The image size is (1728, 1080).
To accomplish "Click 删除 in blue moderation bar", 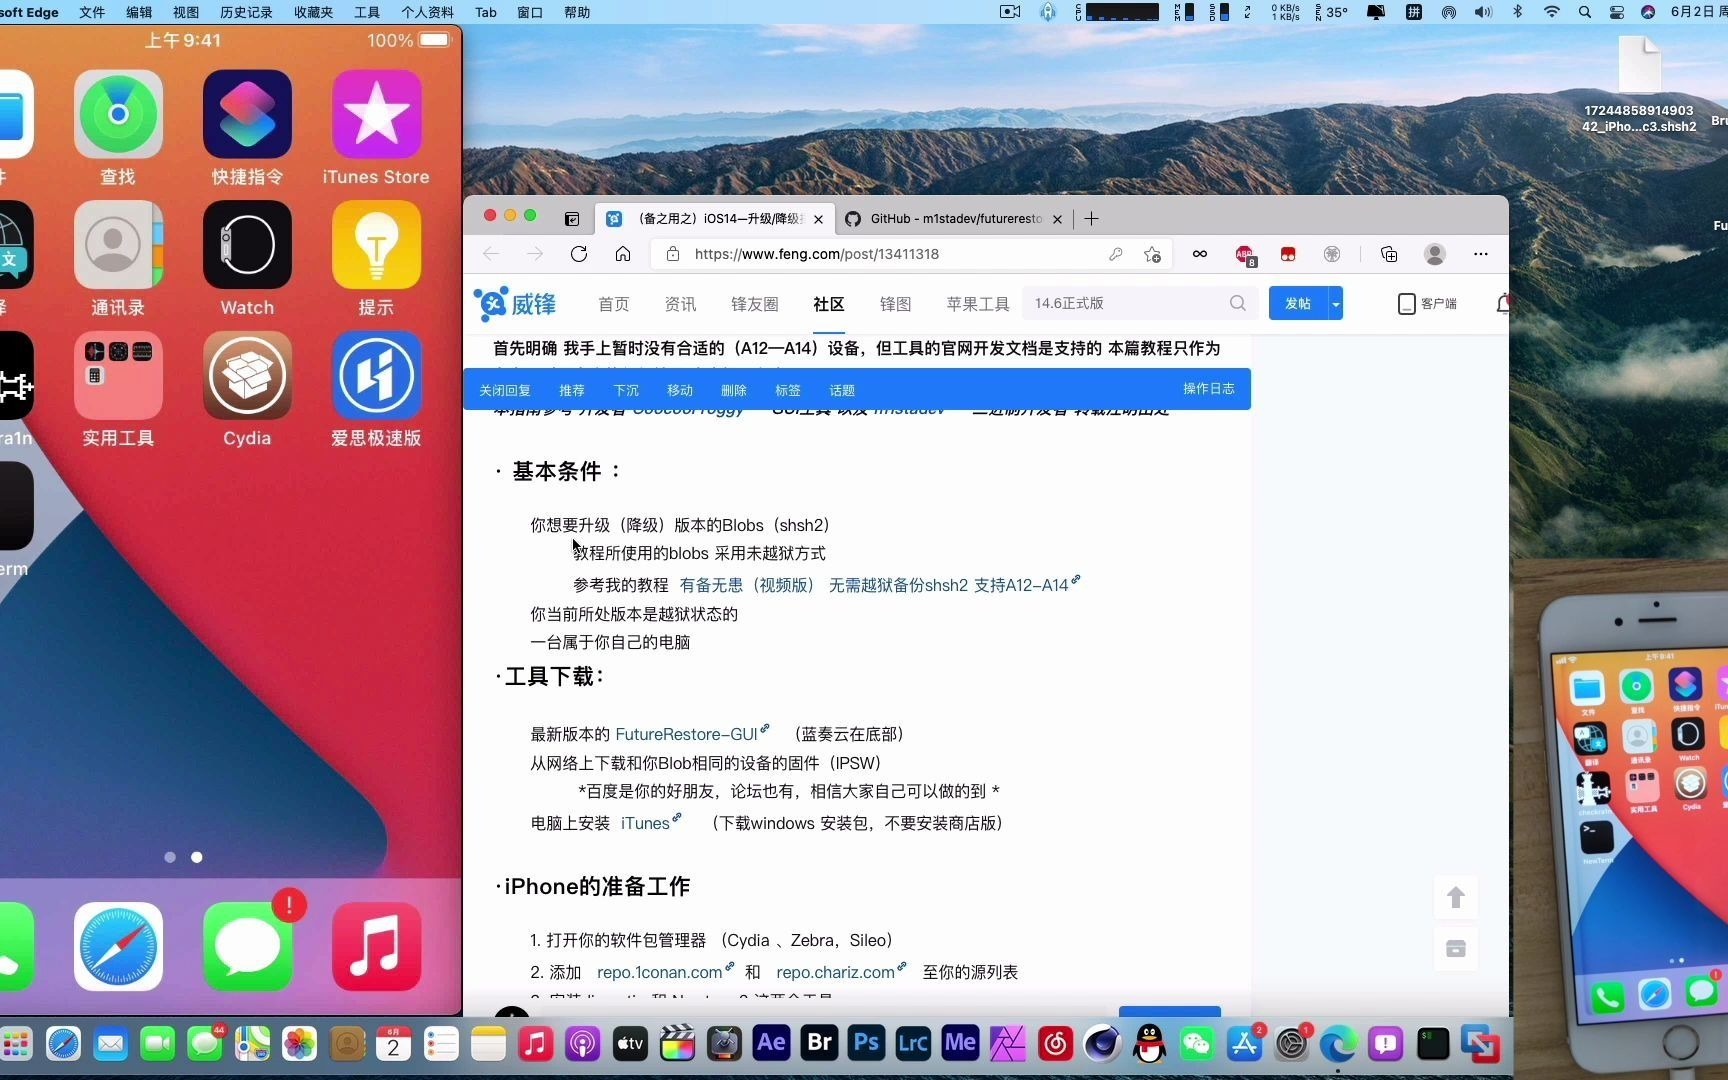I will pyautogui.click(x=734, y=390).
